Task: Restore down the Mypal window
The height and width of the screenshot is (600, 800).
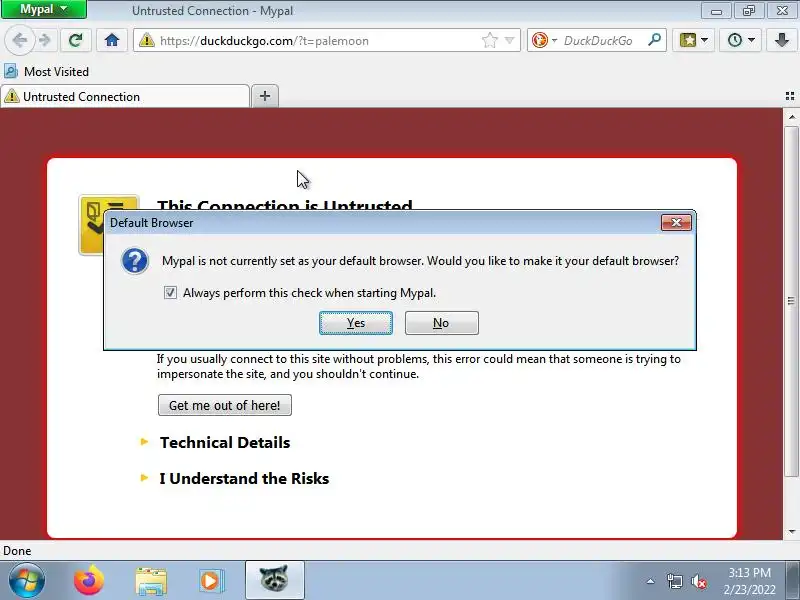Action: coord(748,10)
